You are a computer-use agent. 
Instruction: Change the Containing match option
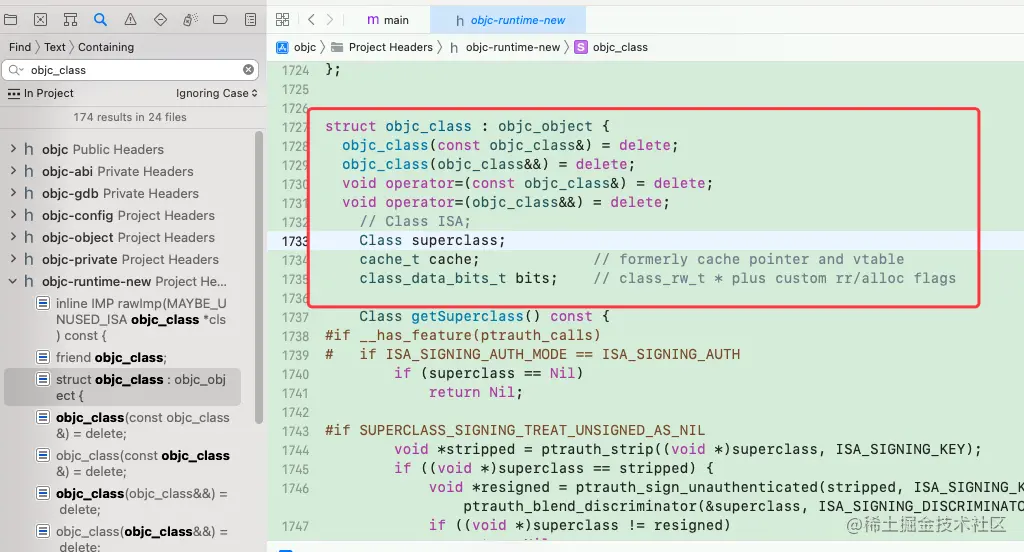click(106, 47)
